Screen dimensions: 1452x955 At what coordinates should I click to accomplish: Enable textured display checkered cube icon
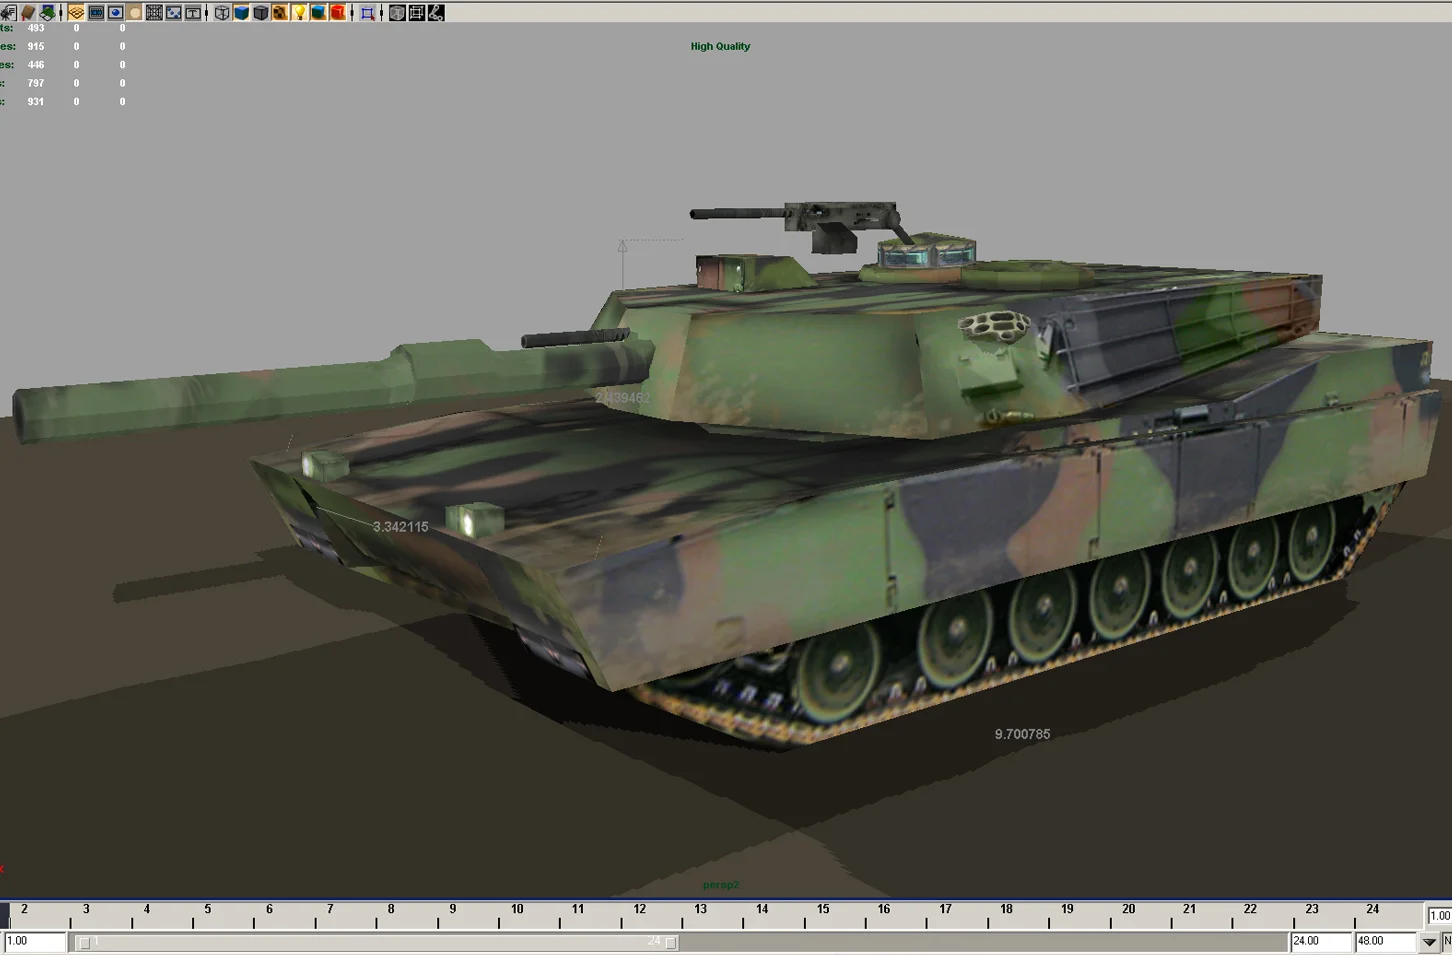coord(277,12)
